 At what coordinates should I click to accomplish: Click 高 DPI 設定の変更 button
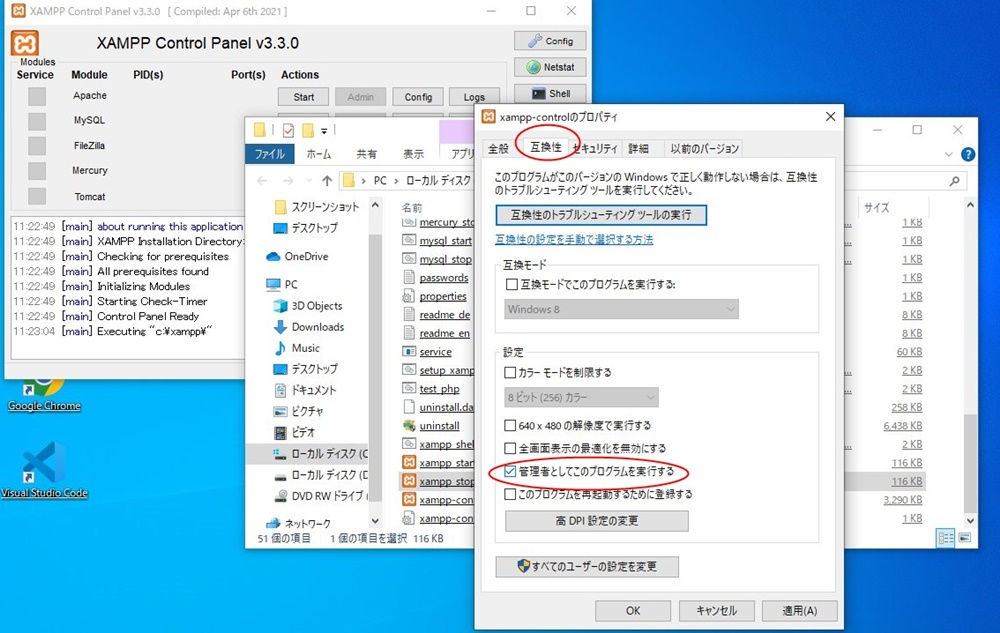click(596, 521)
